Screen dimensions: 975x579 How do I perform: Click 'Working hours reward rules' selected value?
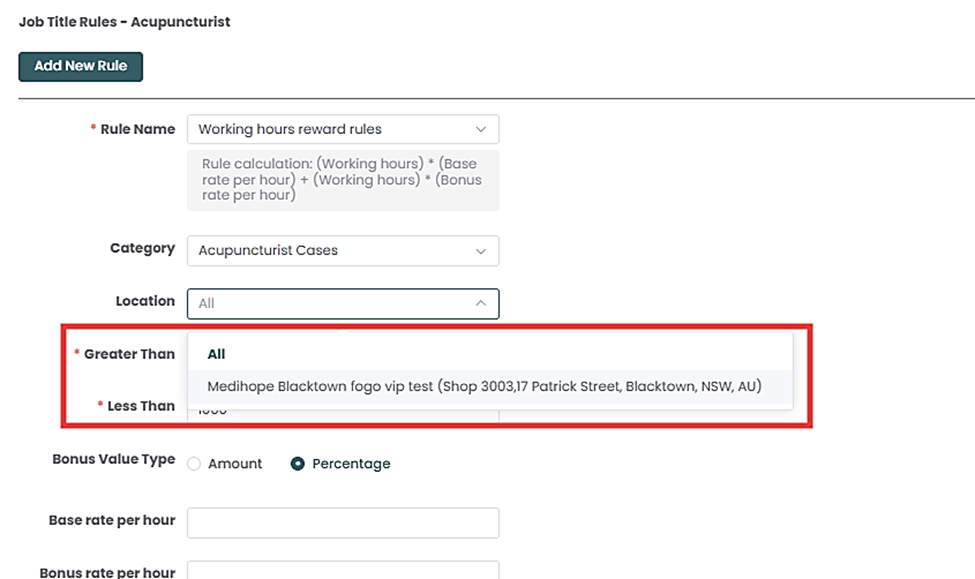[290, 129]
